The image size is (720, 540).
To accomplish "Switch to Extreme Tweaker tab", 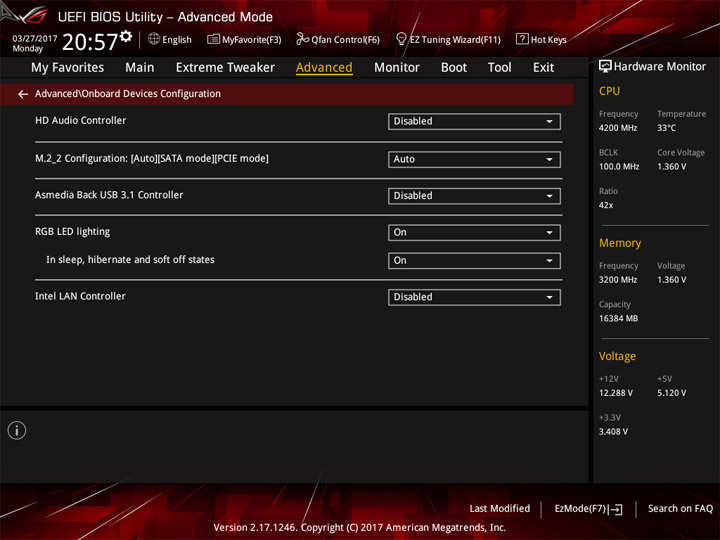I will tap(225, 68).
